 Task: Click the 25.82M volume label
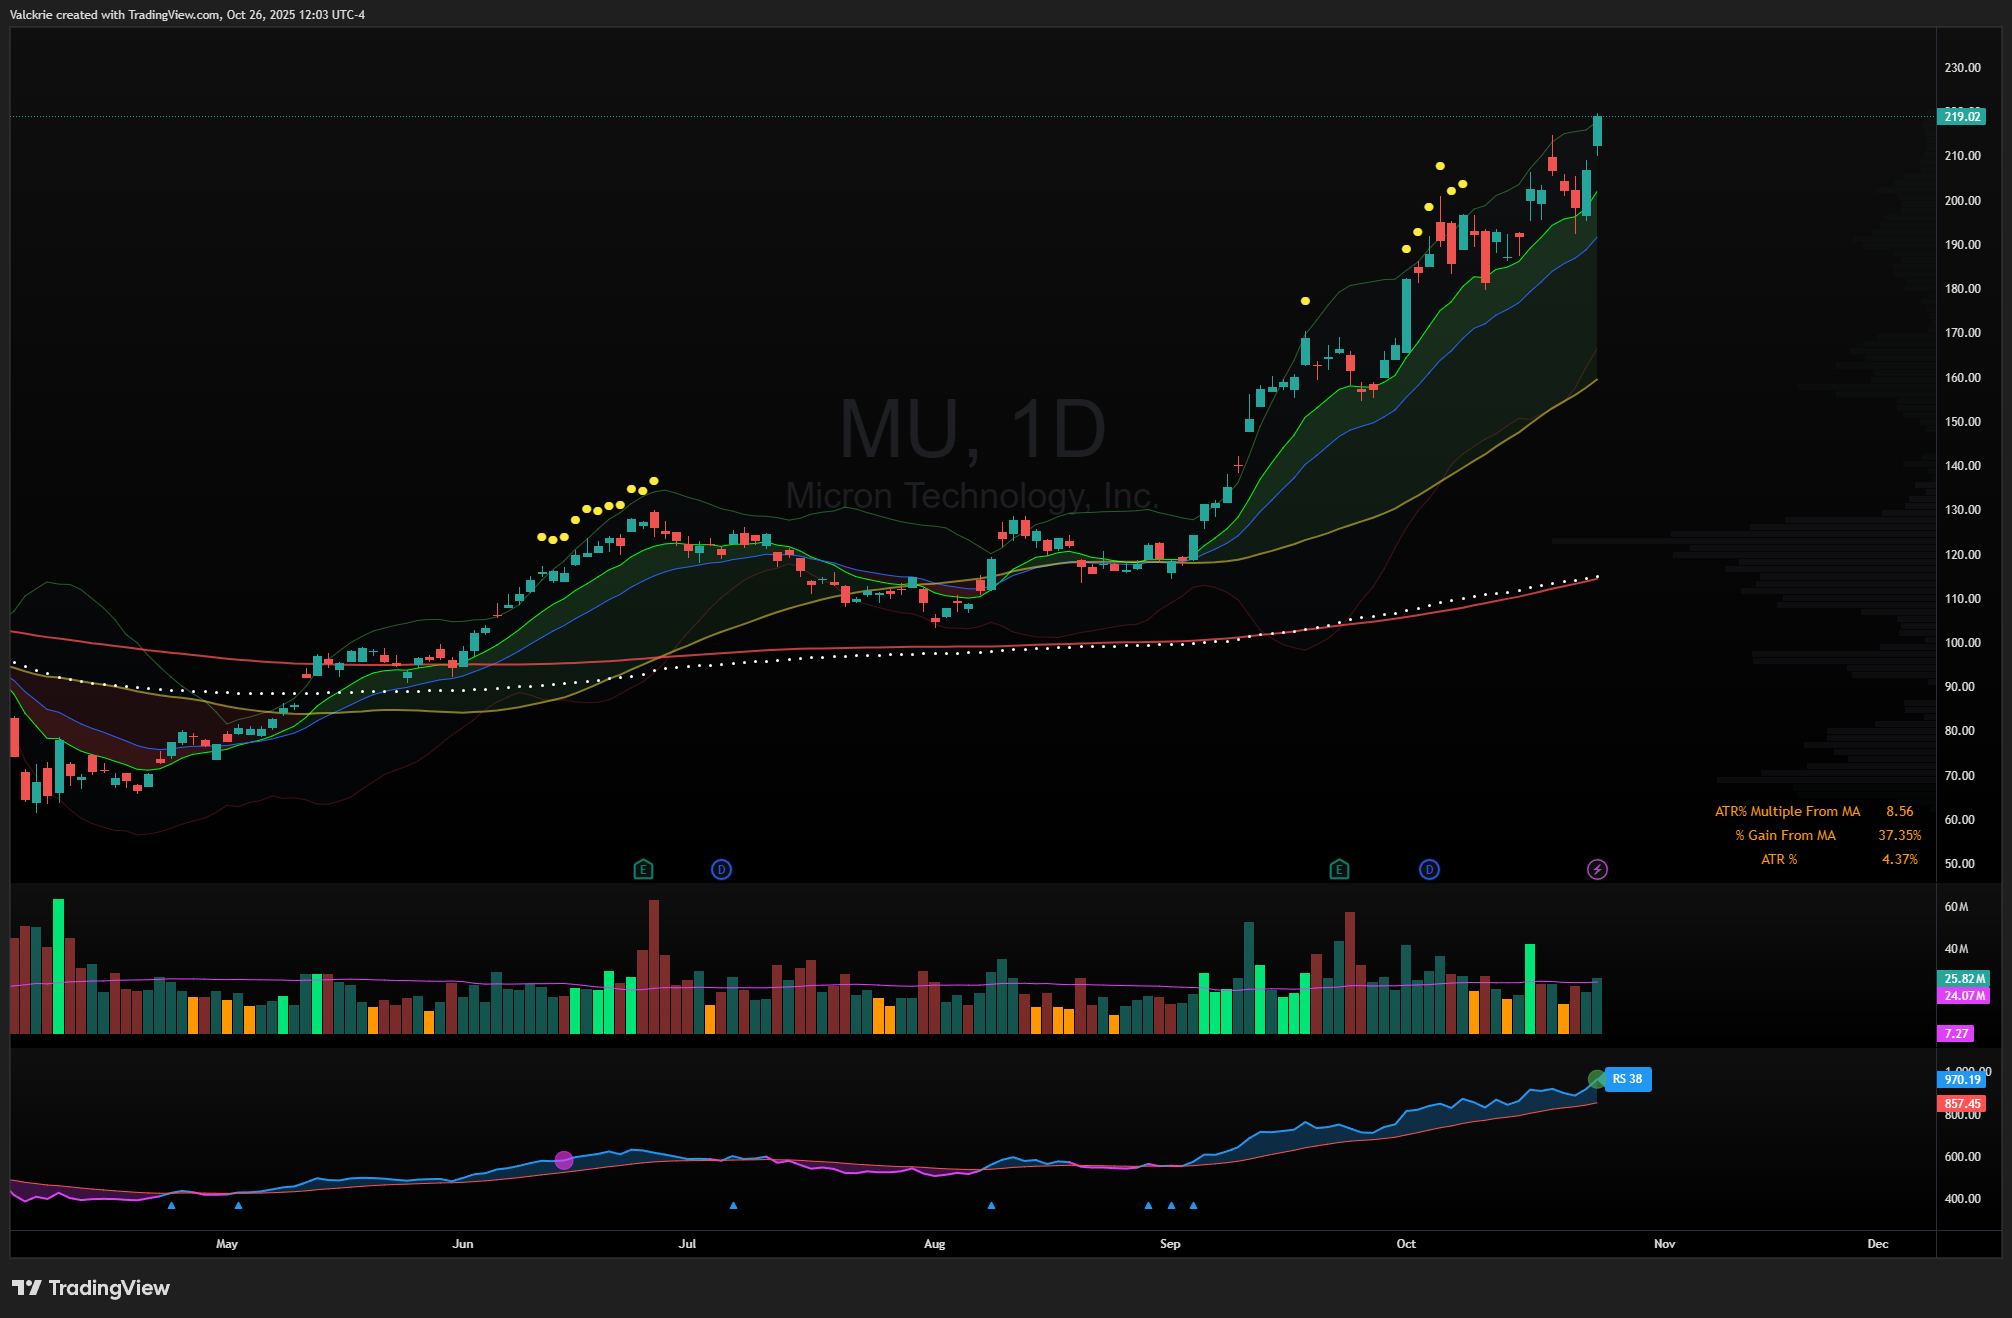click(x=1964, y=978)
